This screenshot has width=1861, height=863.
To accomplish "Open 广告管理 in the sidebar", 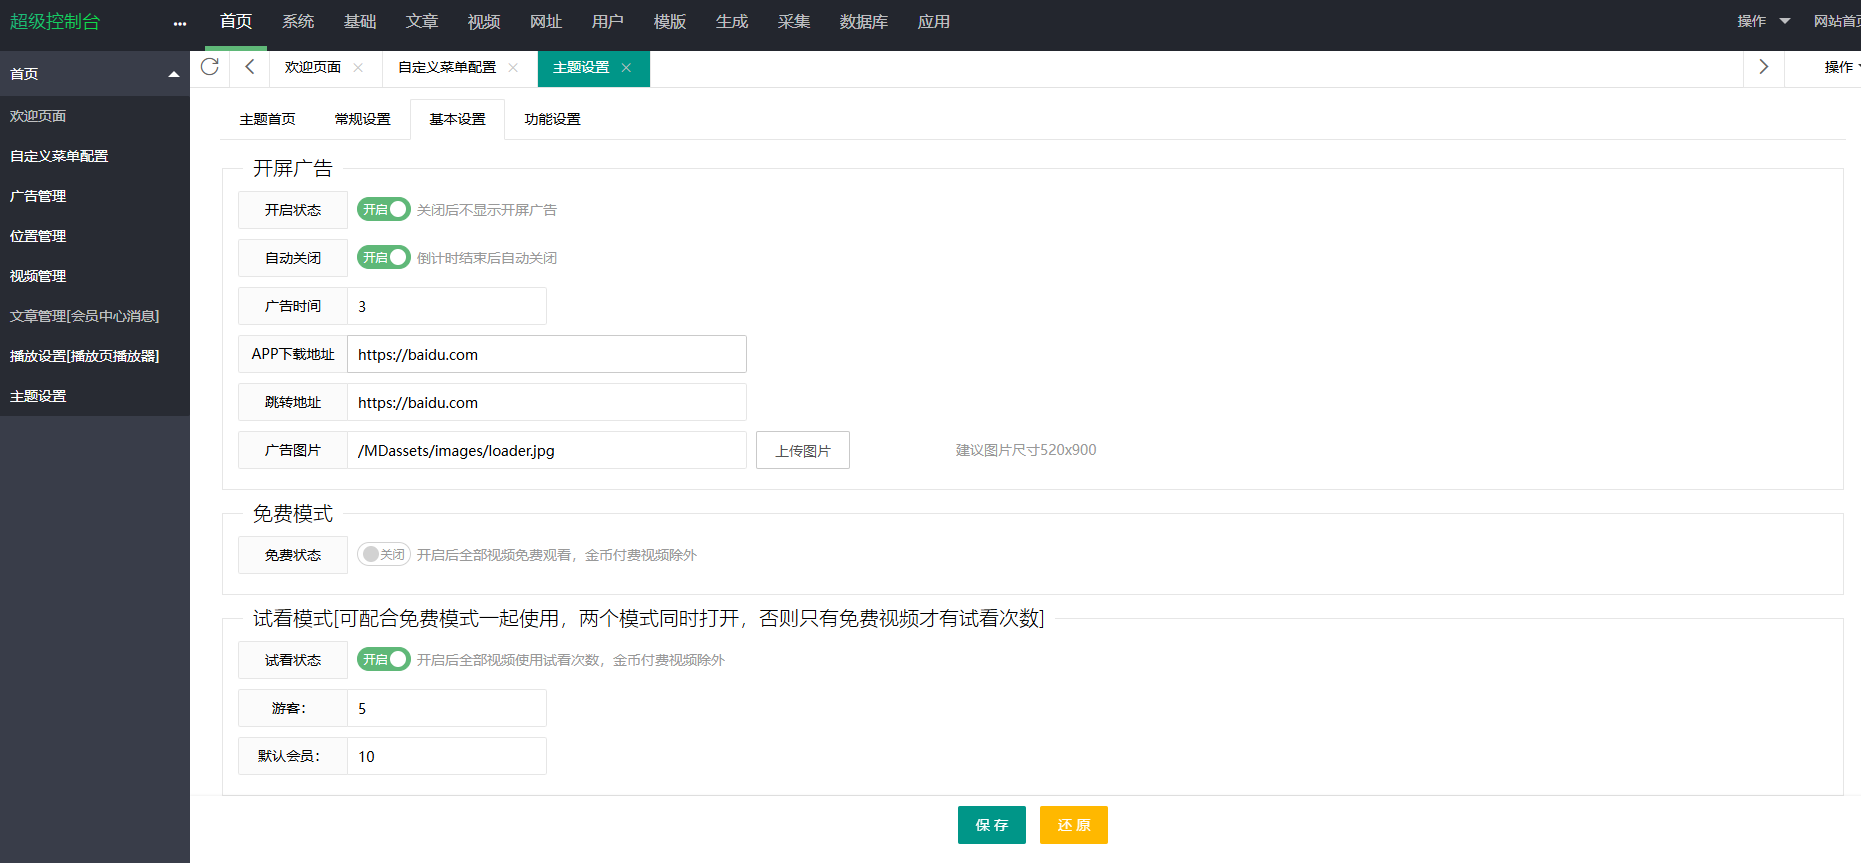I will click(x=38, y=196).
